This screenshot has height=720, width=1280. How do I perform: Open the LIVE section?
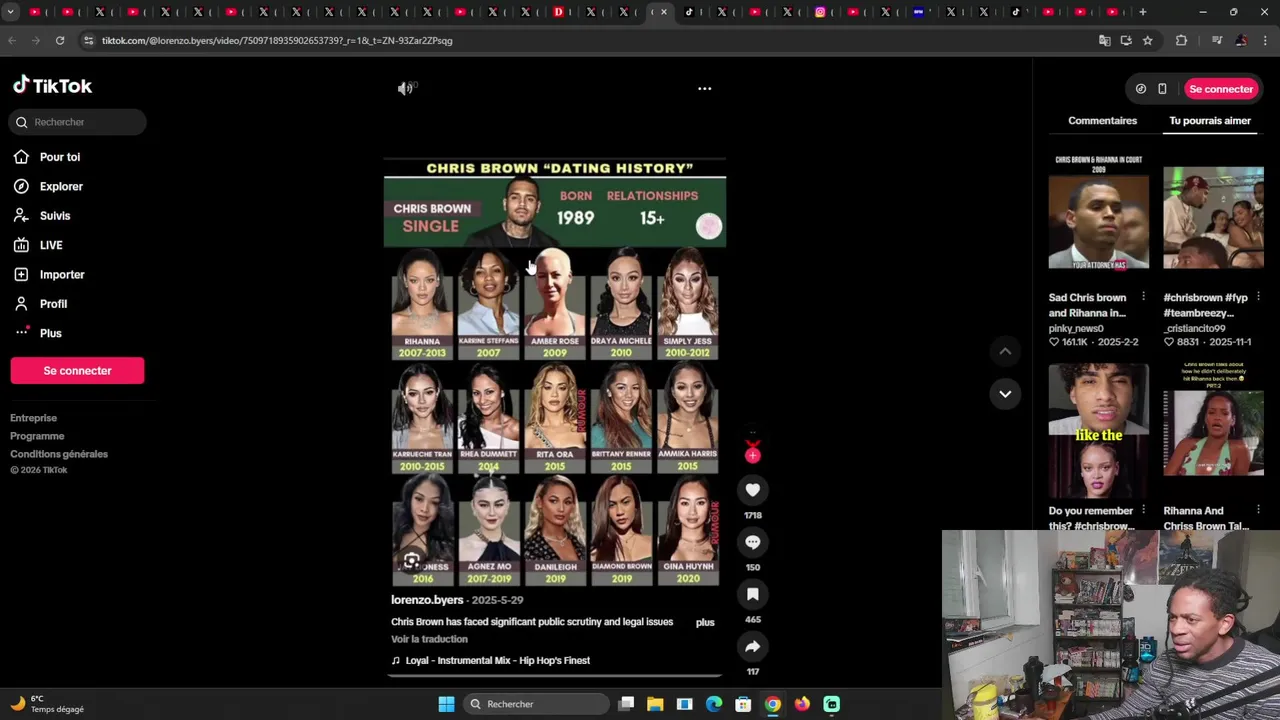point(50,245)
